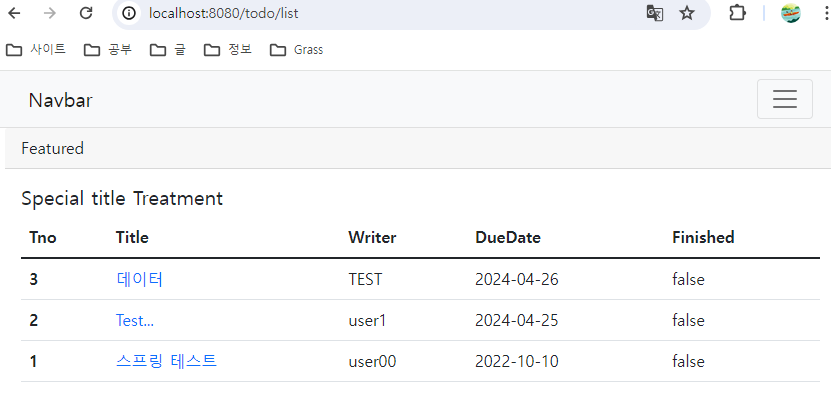Expand the navbar hamburger toggler
This screenshot has width=831, height=409.
(x=784, y=99)
